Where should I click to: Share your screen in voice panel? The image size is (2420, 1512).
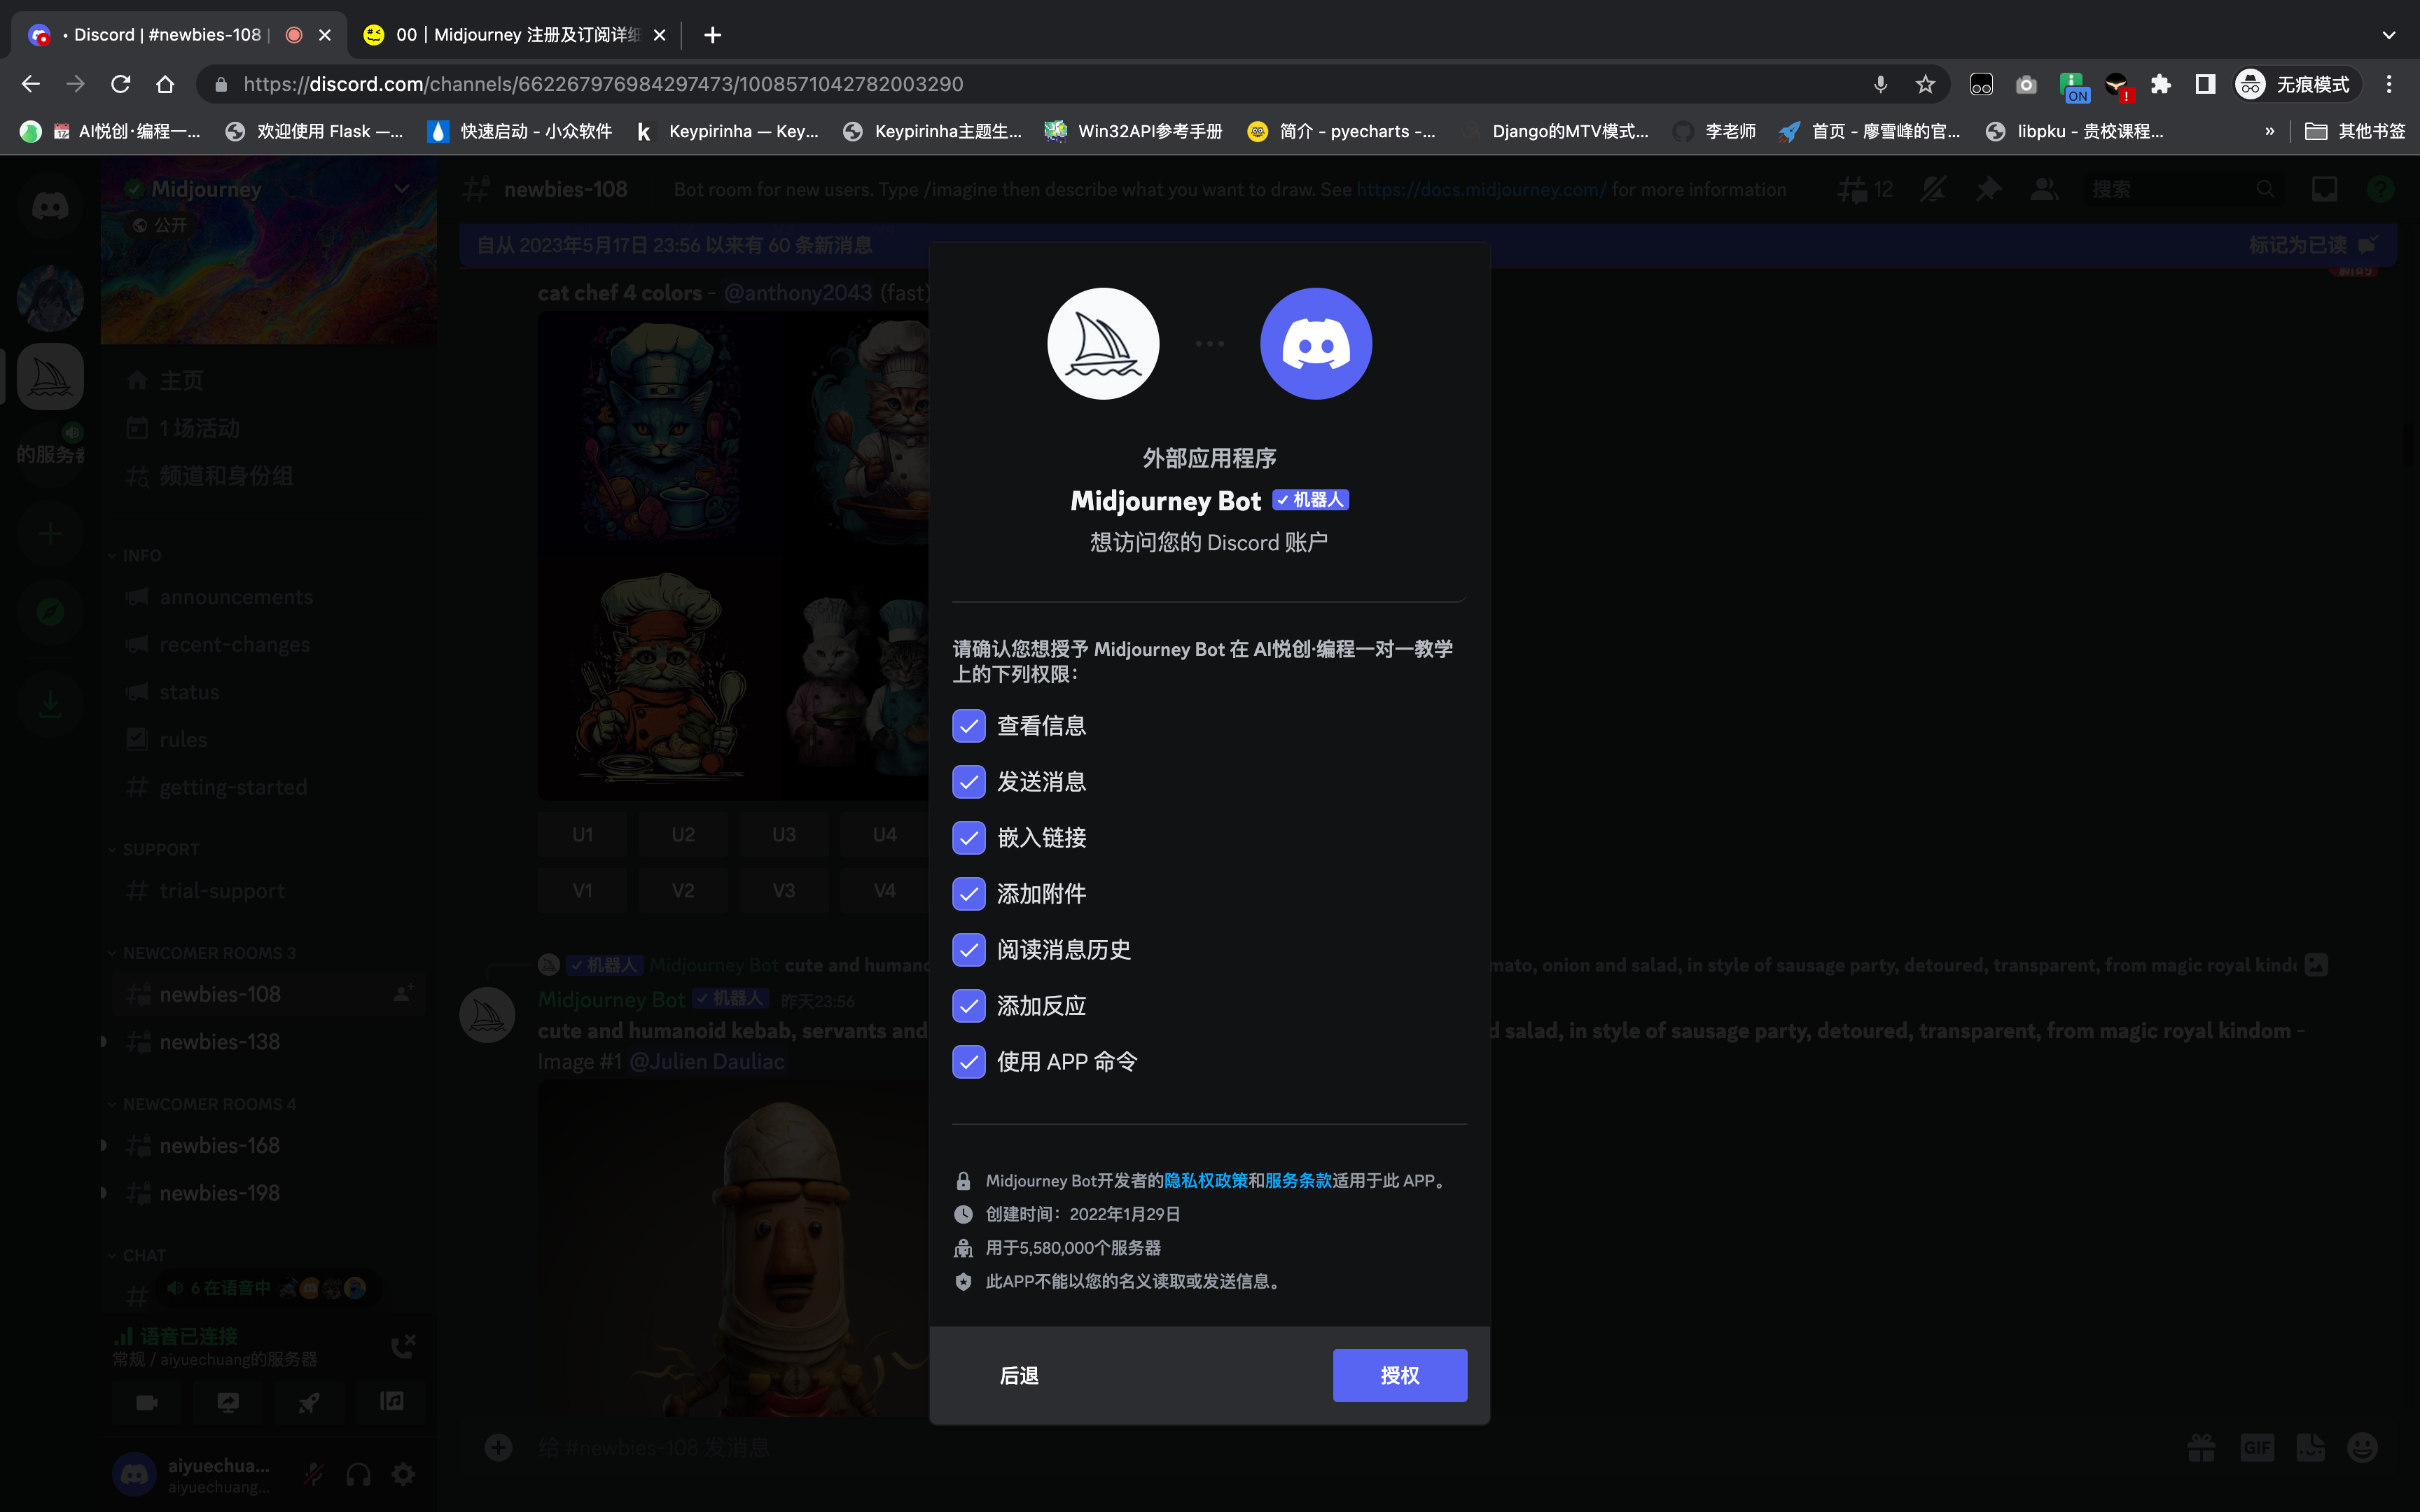228,1402
